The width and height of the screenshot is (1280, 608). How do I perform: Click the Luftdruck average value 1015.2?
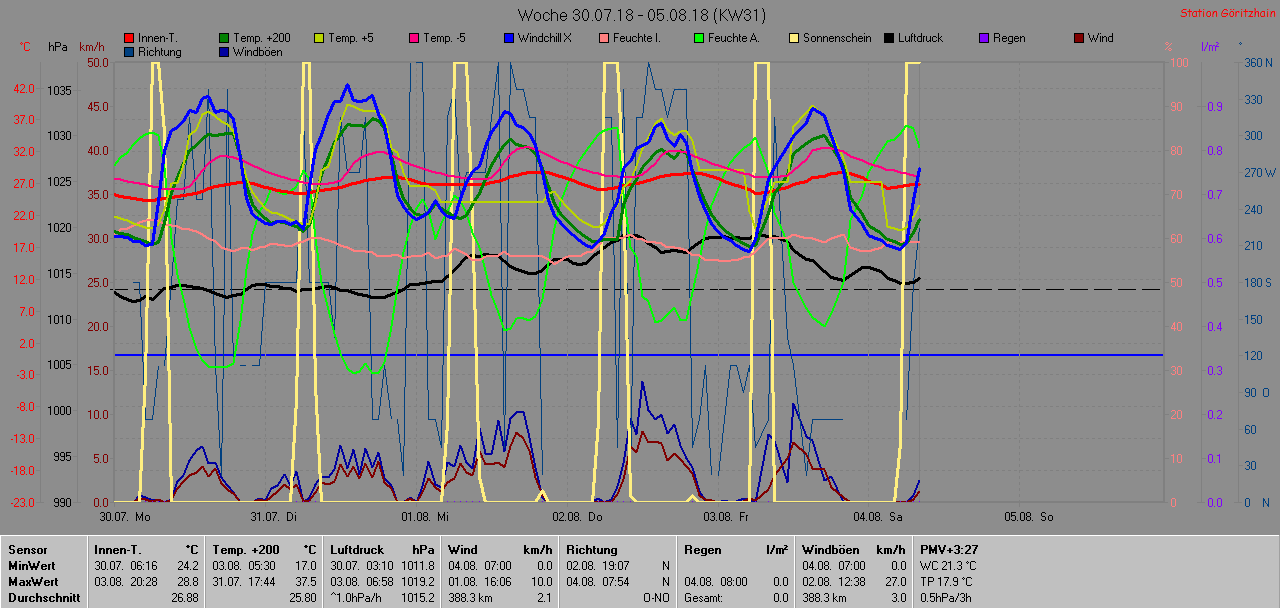pyautogui.click(x=418, y=597)
